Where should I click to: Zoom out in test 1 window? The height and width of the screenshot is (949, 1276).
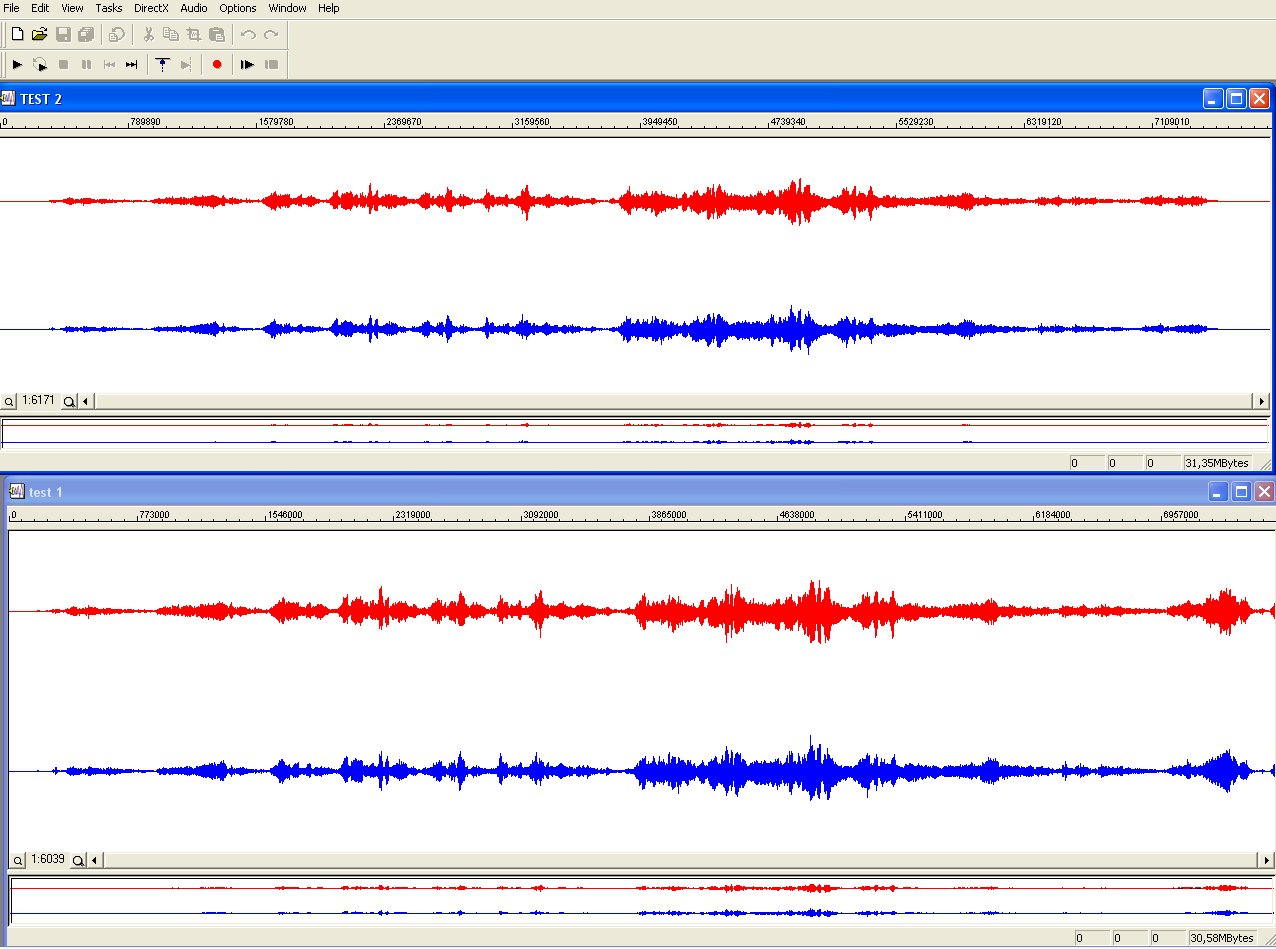[17, 860]
